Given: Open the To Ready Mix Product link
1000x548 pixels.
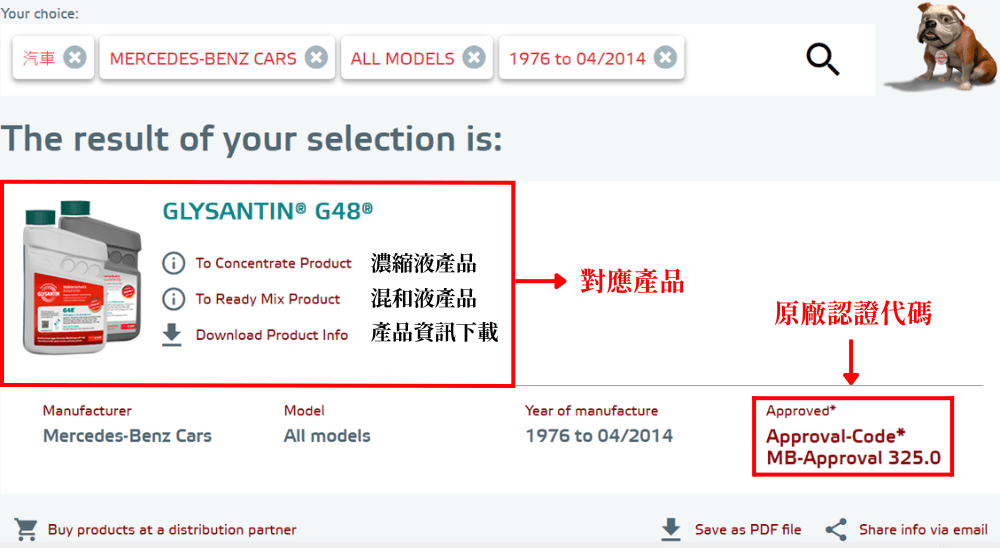Looking at the screenshot, I should tap(268, 299).
